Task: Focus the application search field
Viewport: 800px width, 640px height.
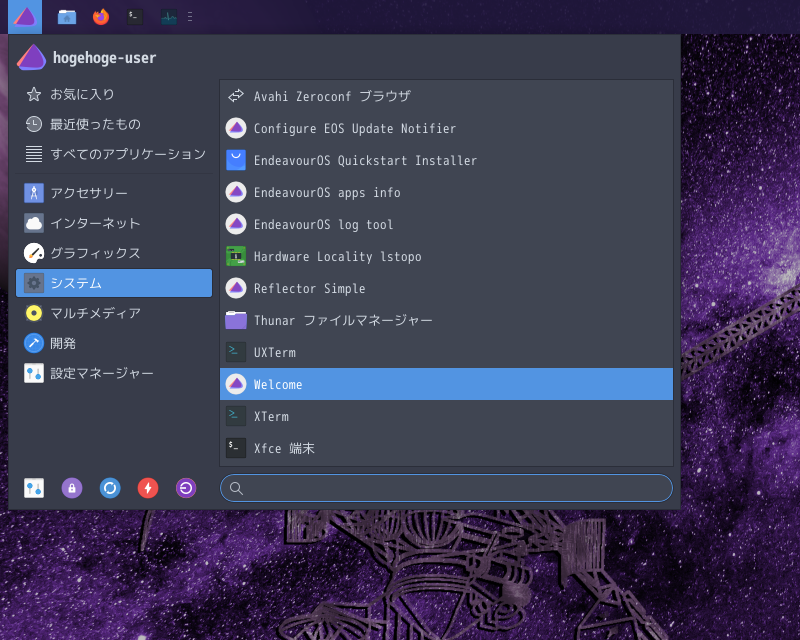Action: pyautogui.click(x=446, y=488)
